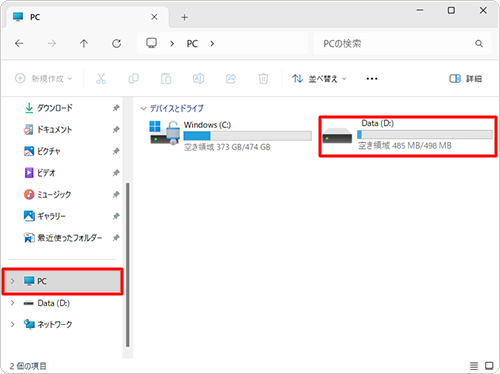This screenshot has height=374, width=500.
Task: Maximize the Explorer window
Action: (x=451, y=10)
